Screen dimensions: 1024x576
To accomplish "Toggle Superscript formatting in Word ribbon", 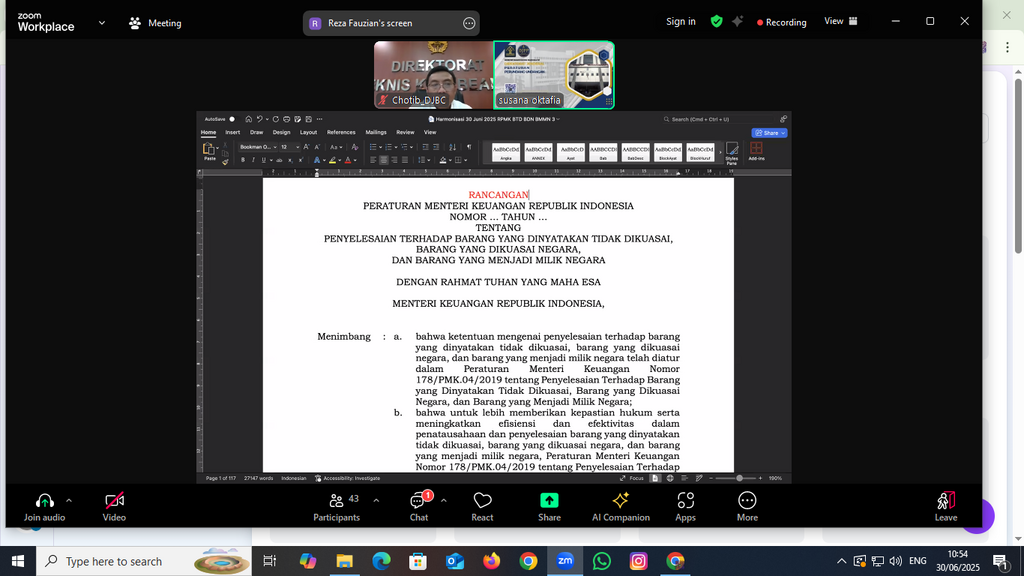I will [x=300, y=160].
